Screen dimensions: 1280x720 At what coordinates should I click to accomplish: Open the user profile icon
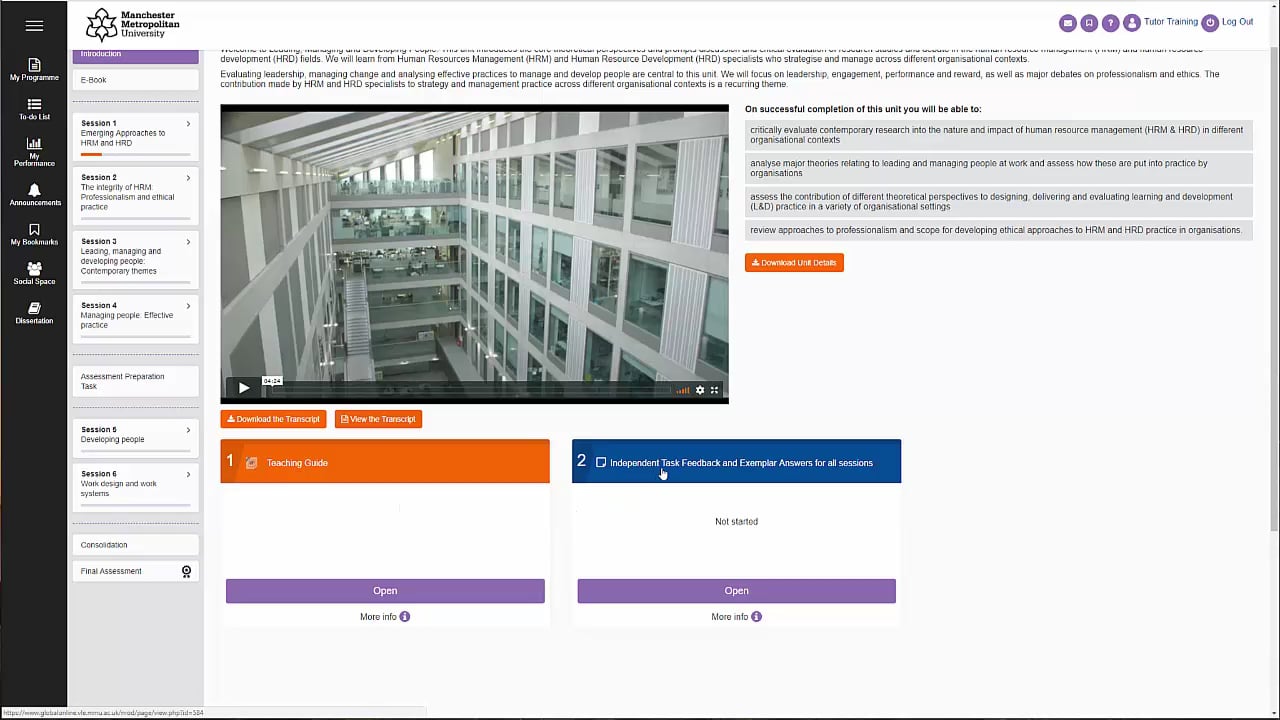coord(1131,23)
